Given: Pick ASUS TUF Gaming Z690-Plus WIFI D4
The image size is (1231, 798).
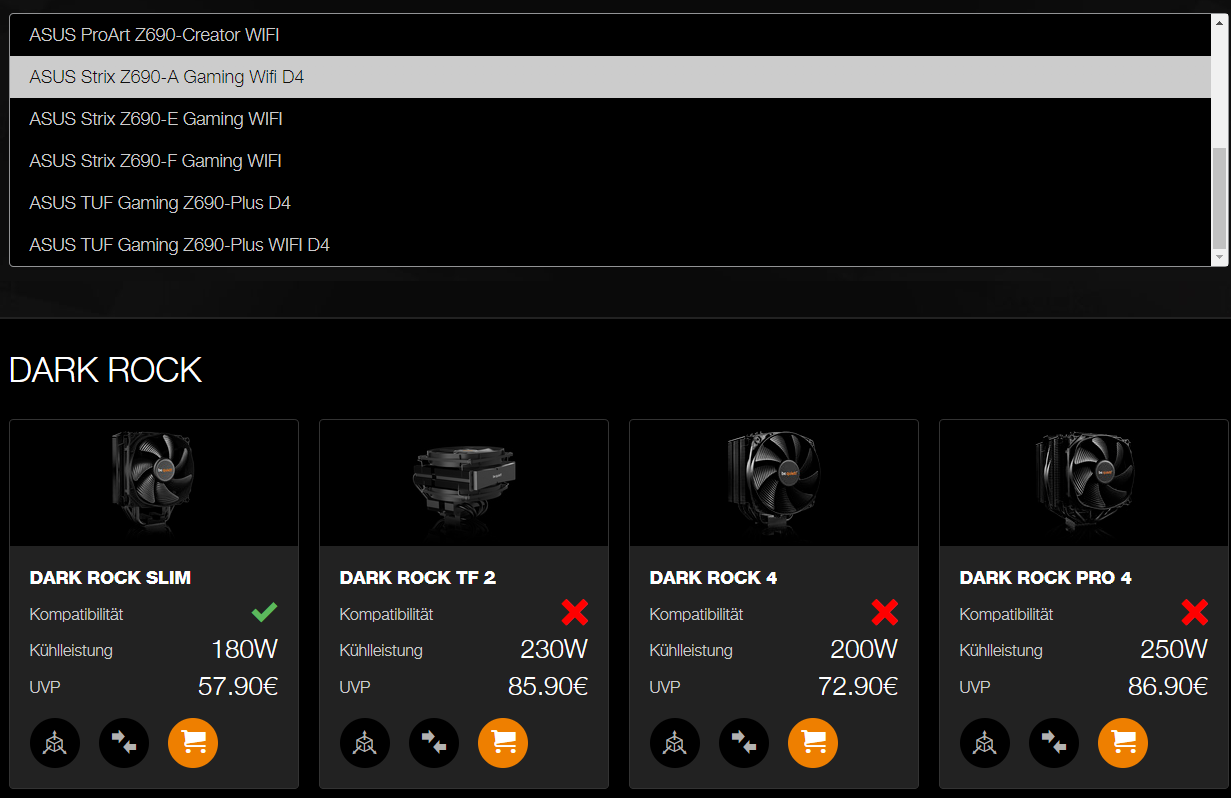Looking at the screenshot, I should point(610,245).
